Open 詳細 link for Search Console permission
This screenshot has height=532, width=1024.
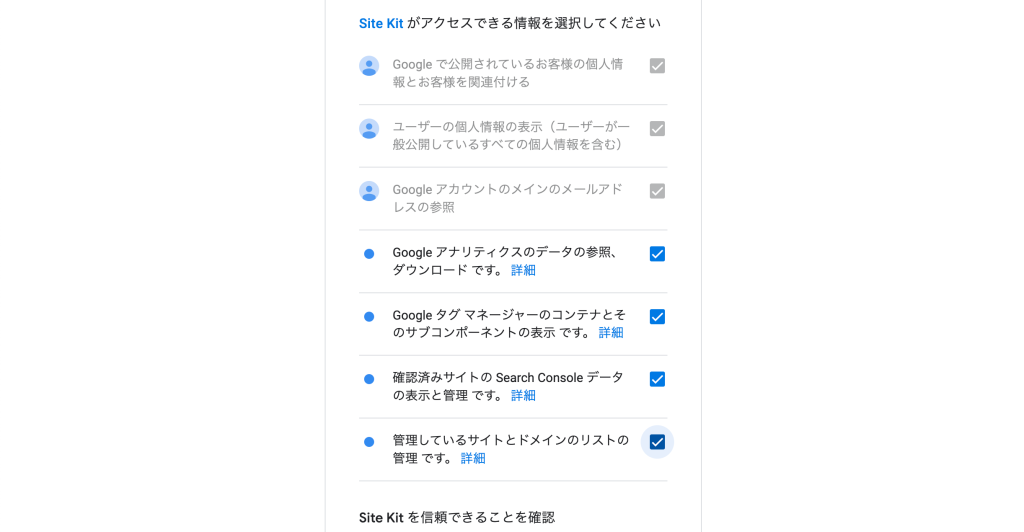tap(523, 396)
